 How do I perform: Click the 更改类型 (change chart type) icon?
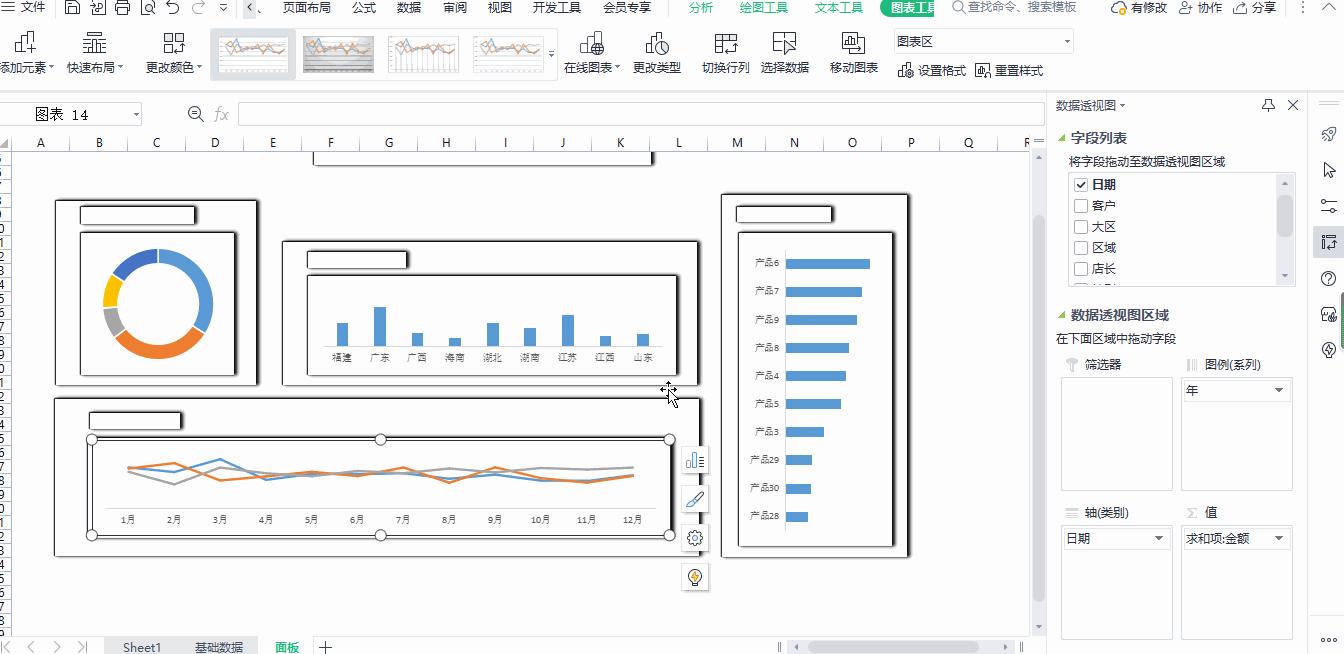click(657, 44)
